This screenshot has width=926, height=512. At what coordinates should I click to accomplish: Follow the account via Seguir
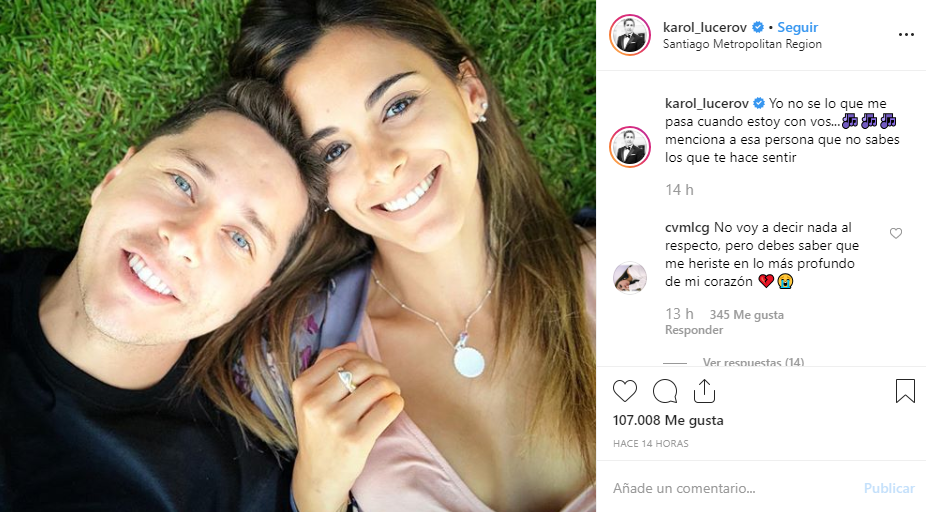[797, 27]
